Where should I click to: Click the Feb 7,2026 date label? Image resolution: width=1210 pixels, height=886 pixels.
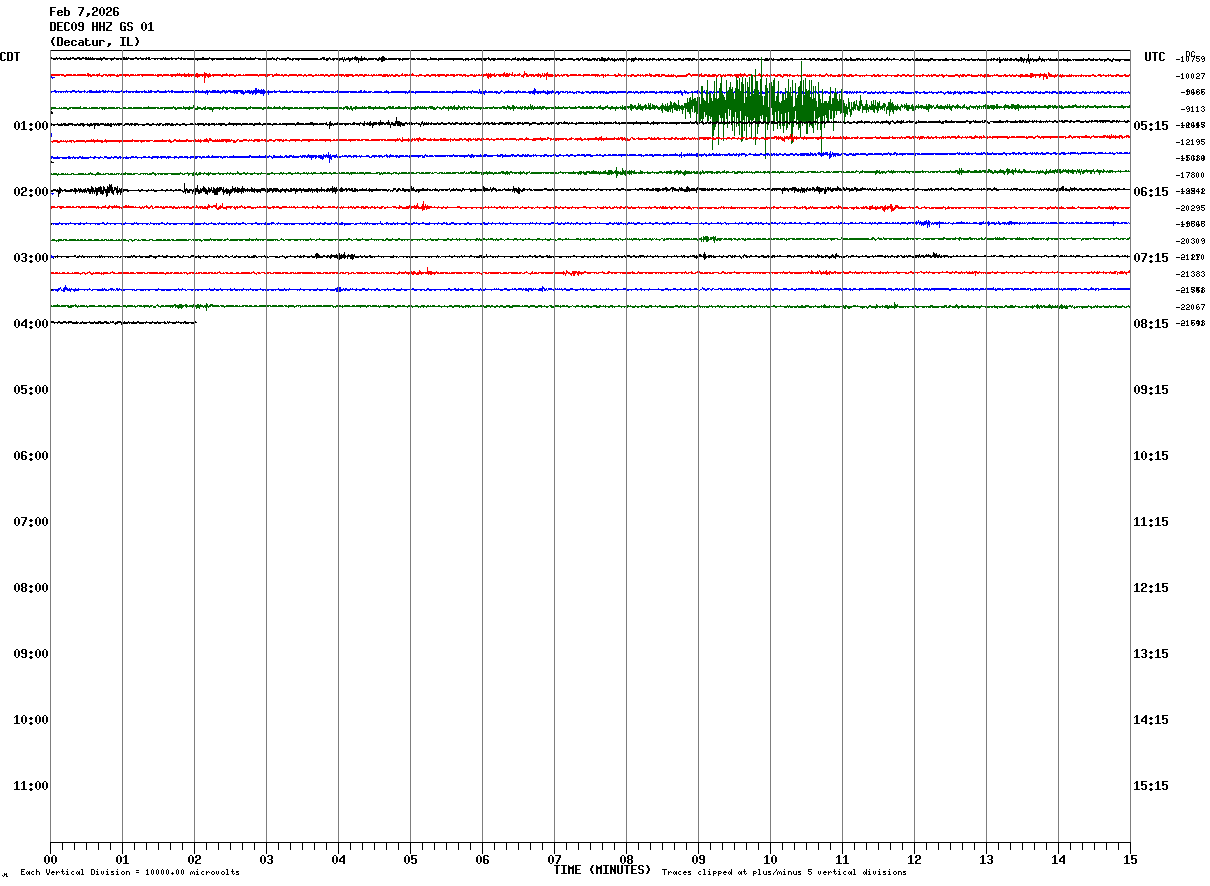pos(84,12)
